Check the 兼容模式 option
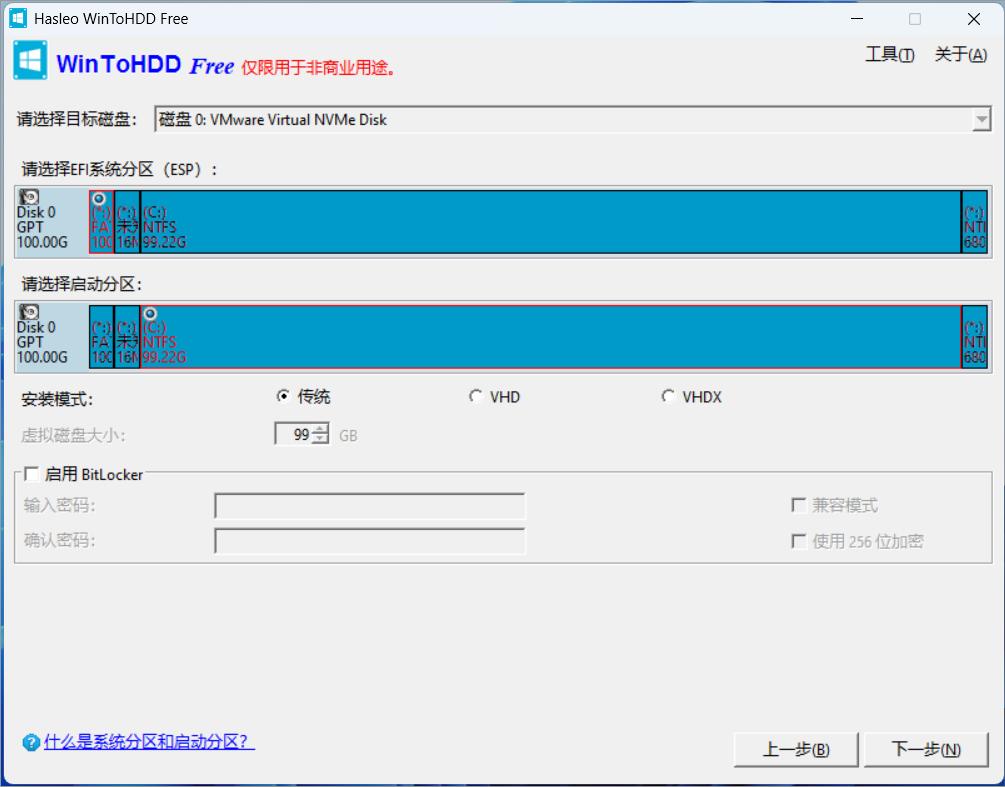The height and width of the screenshot is (787, 1005). point(798,505)
